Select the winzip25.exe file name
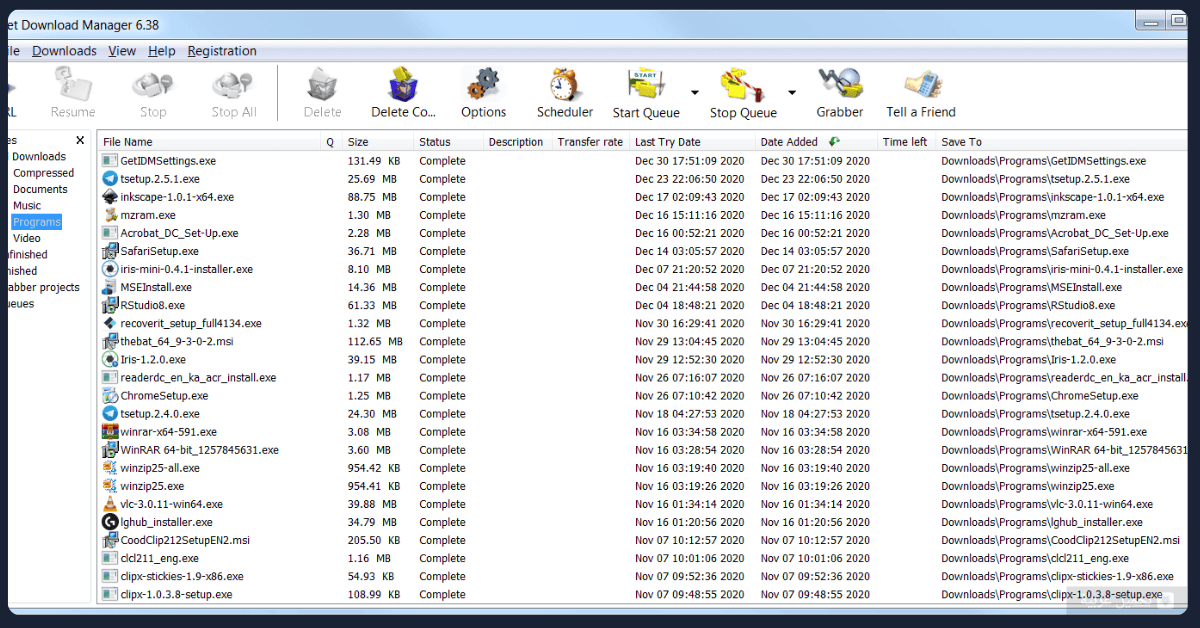The height and width of the screenshot is (628, 1200). [x=152, y=486]
